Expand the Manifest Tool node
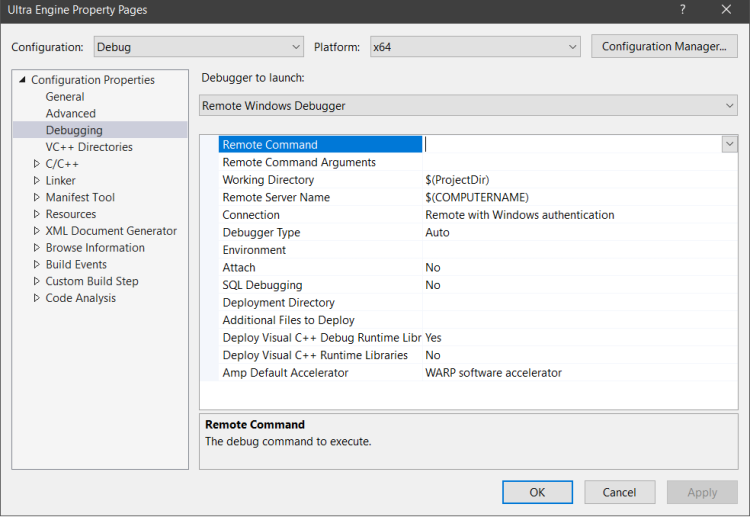750x517 pixels. [x=37, y=198]
